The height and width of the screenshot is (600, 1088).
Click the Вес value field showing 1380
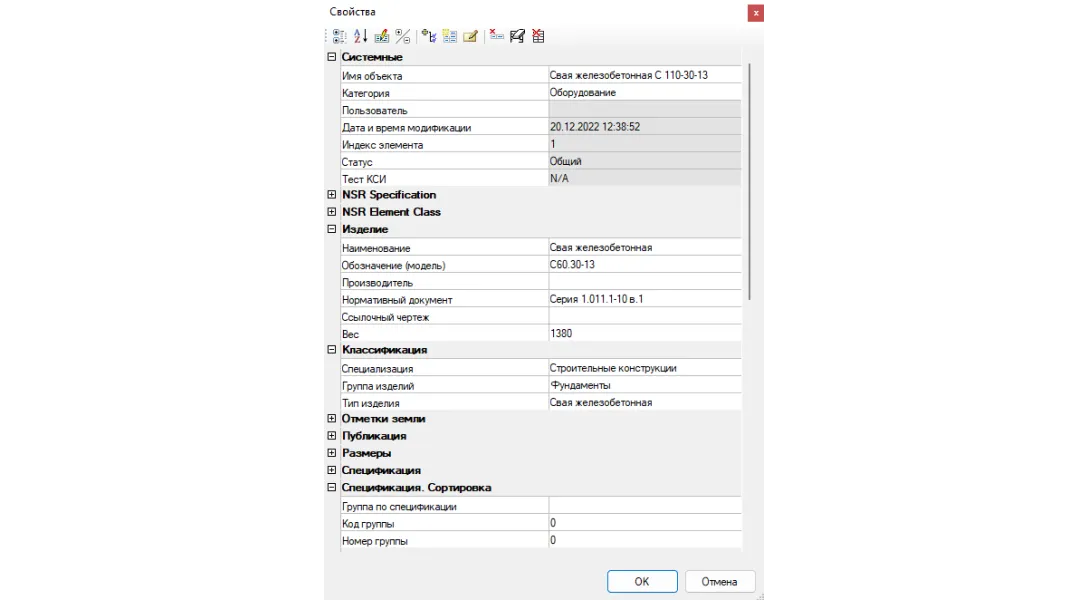644,334
